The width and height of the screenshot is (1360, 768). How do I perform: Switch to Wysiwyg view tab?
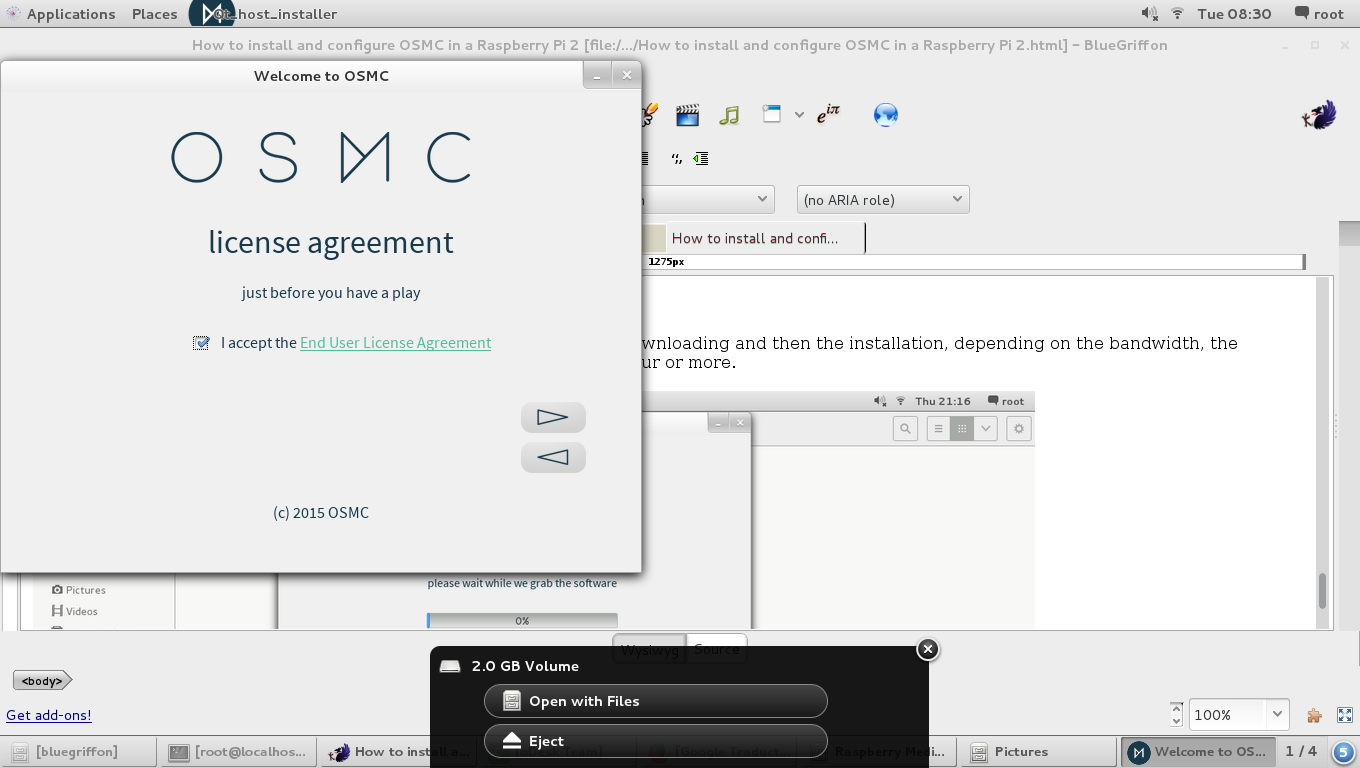tap(649, 649)
